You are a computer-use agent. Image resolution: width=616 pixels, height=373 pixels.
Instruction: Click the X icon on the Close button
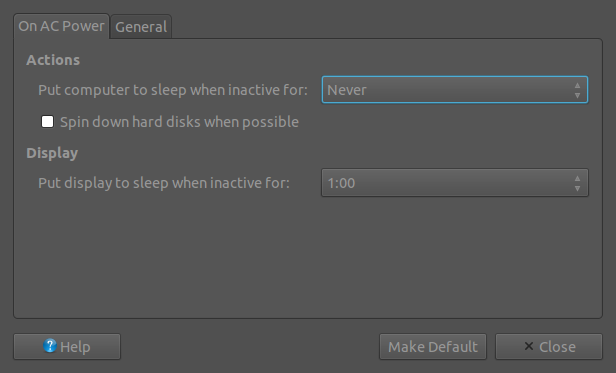pos(529,346)
